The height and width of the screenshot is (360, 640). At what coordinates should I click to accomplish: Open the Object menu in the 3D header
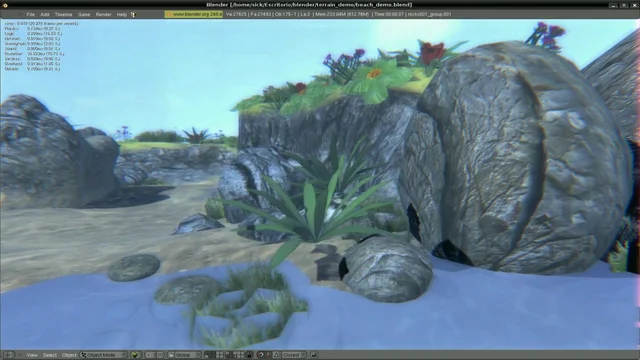[x=69, y=355]
